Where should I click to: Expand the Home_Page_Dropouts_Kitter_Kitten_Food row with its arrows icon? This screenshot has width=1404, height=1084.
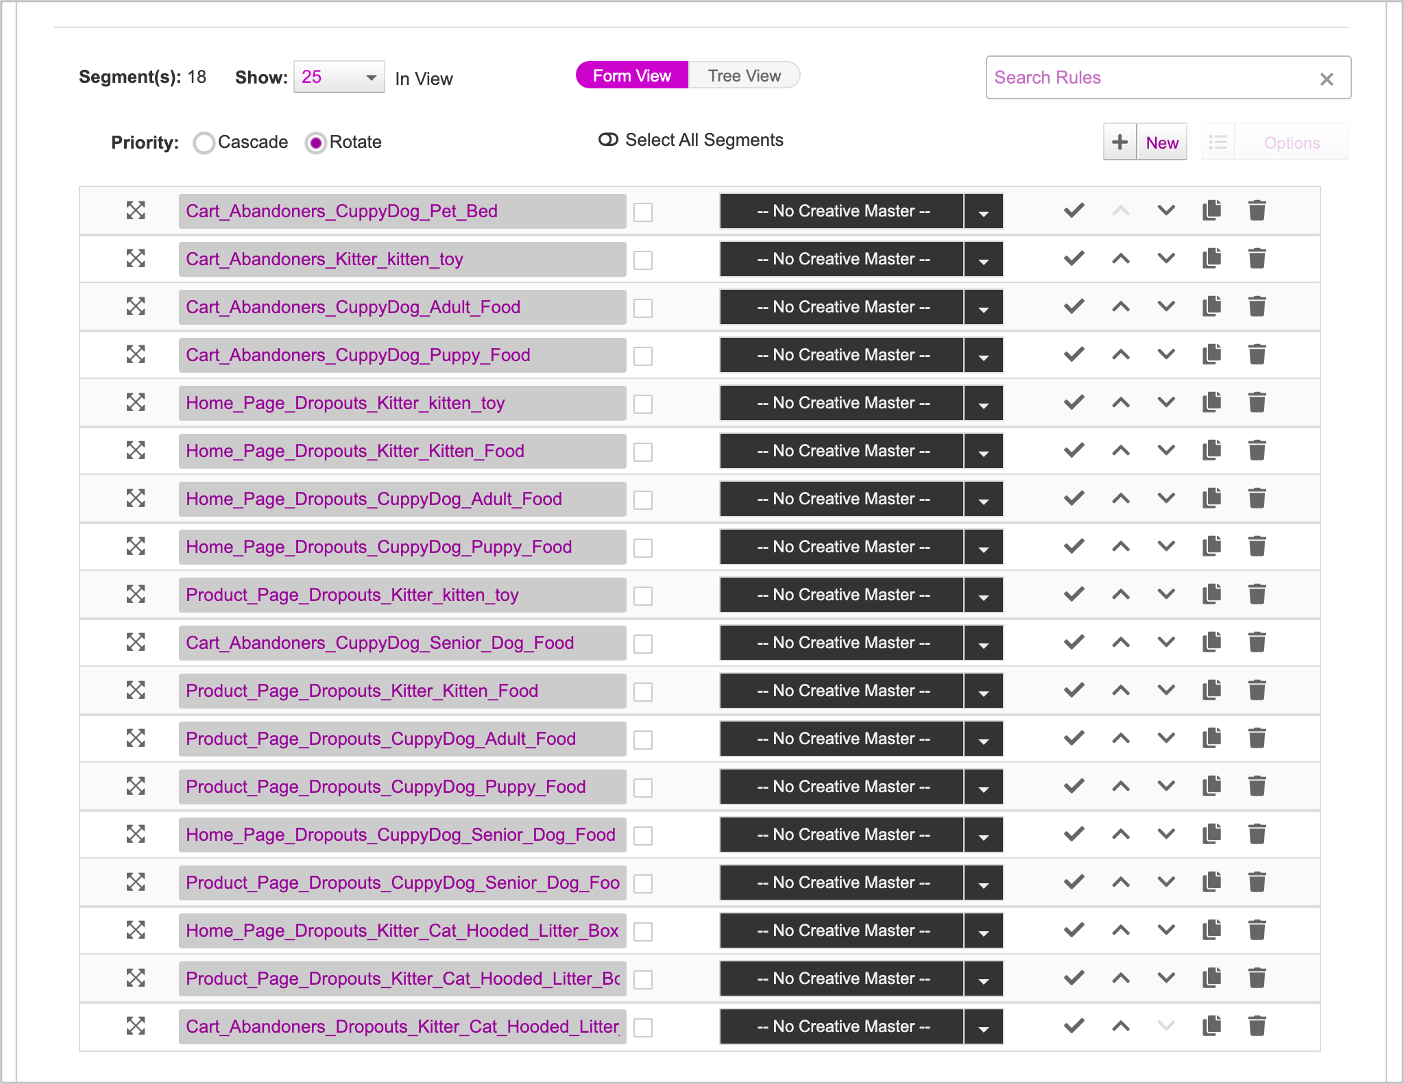tap(136, 450)
